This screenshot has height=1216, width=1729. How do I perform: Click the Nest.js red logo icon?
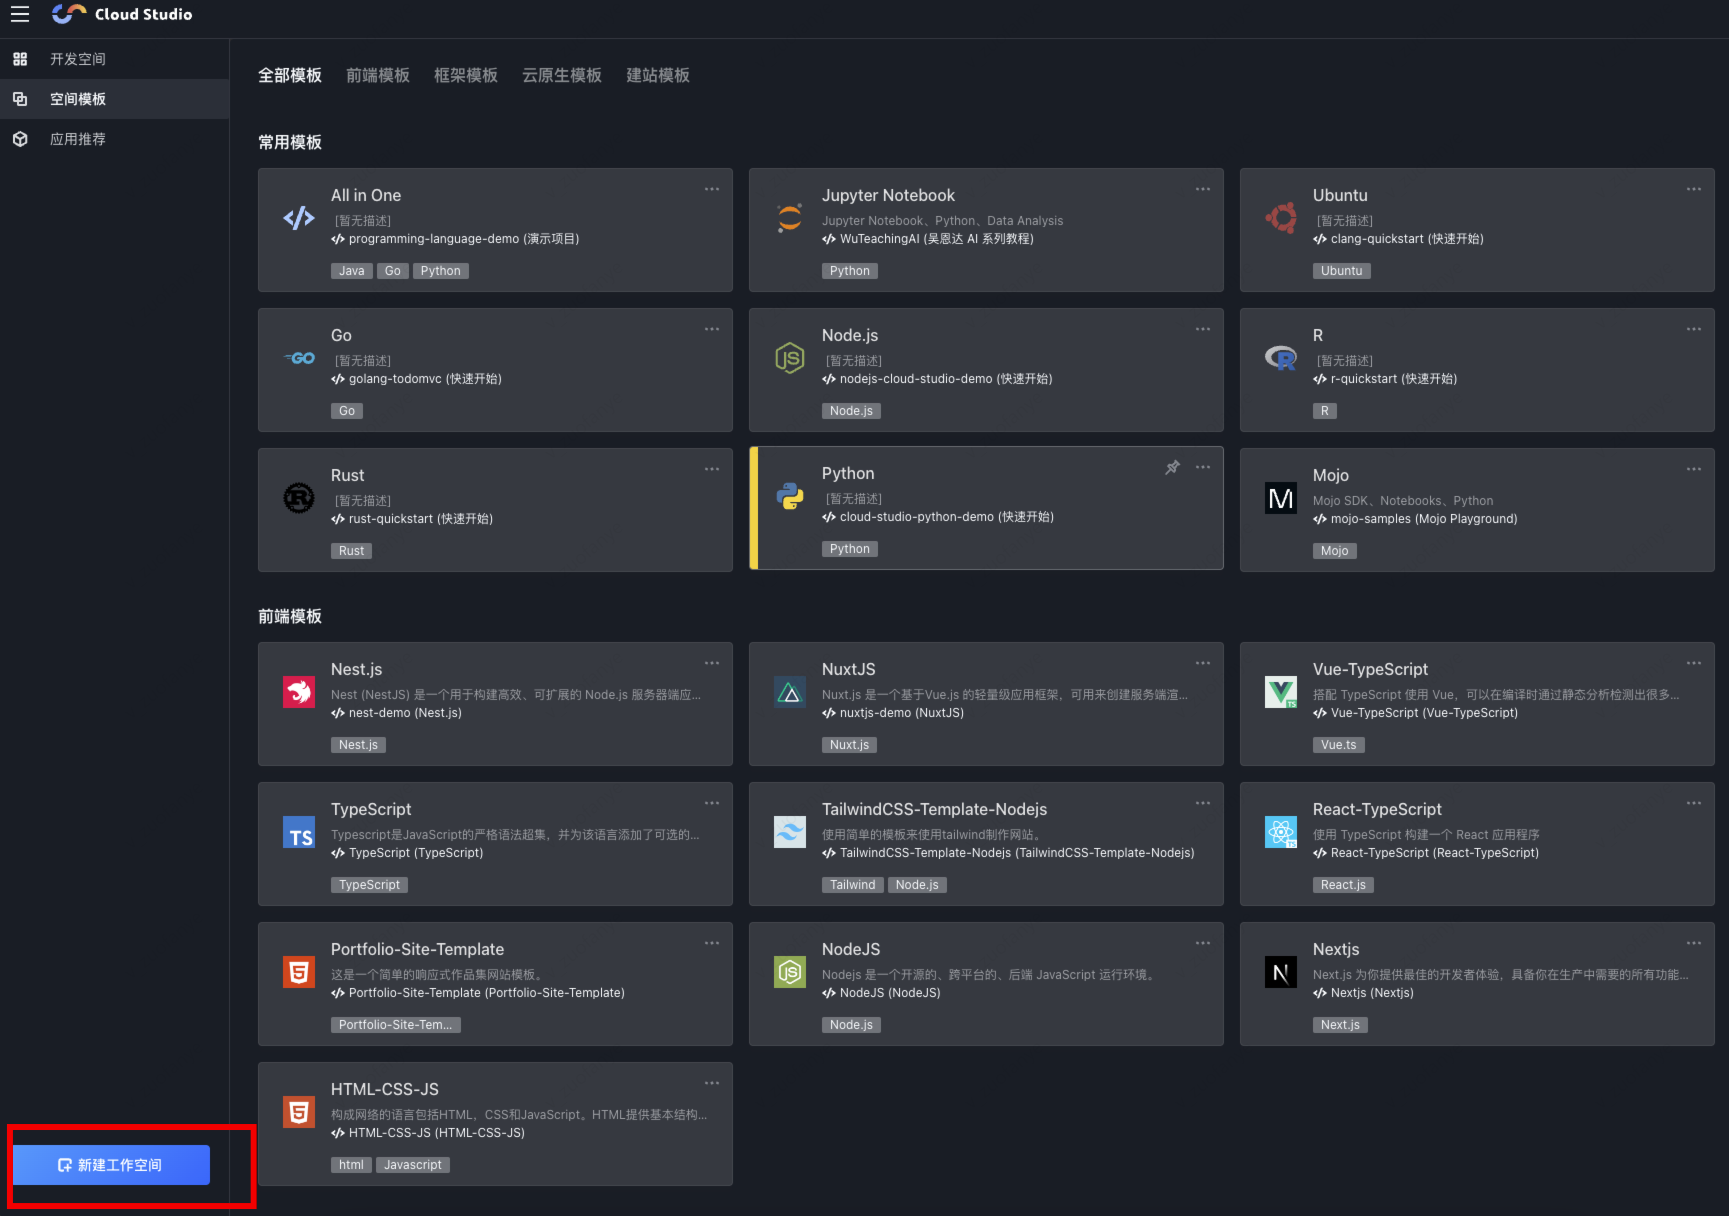coord(299,692)
